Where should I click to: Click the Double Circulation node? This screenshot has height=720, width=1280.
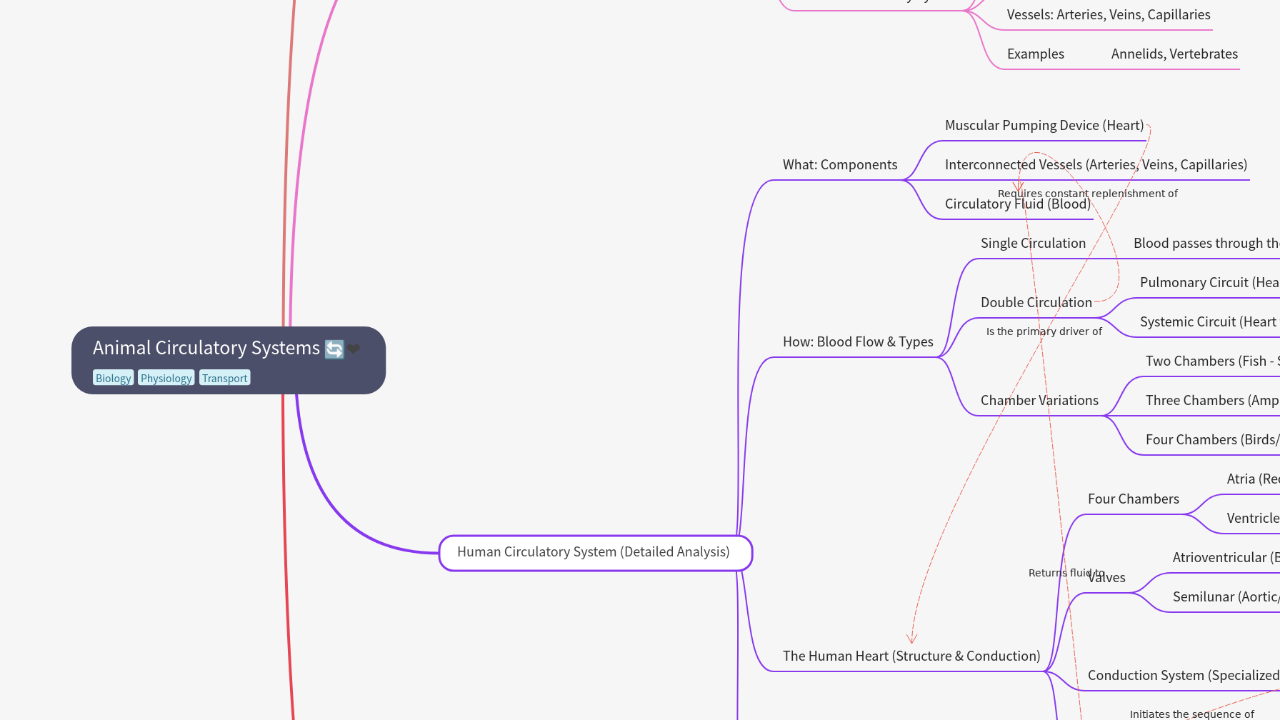pos(1036,303)
